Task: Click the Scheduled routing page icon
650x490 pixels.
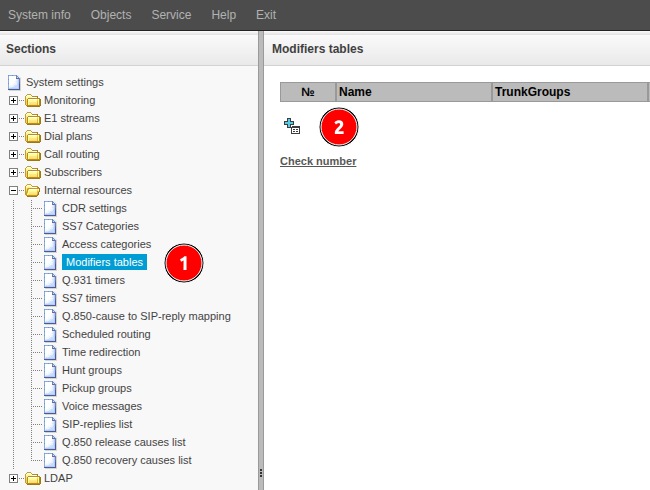Action: pyautogui.click(x=51, y=334)
